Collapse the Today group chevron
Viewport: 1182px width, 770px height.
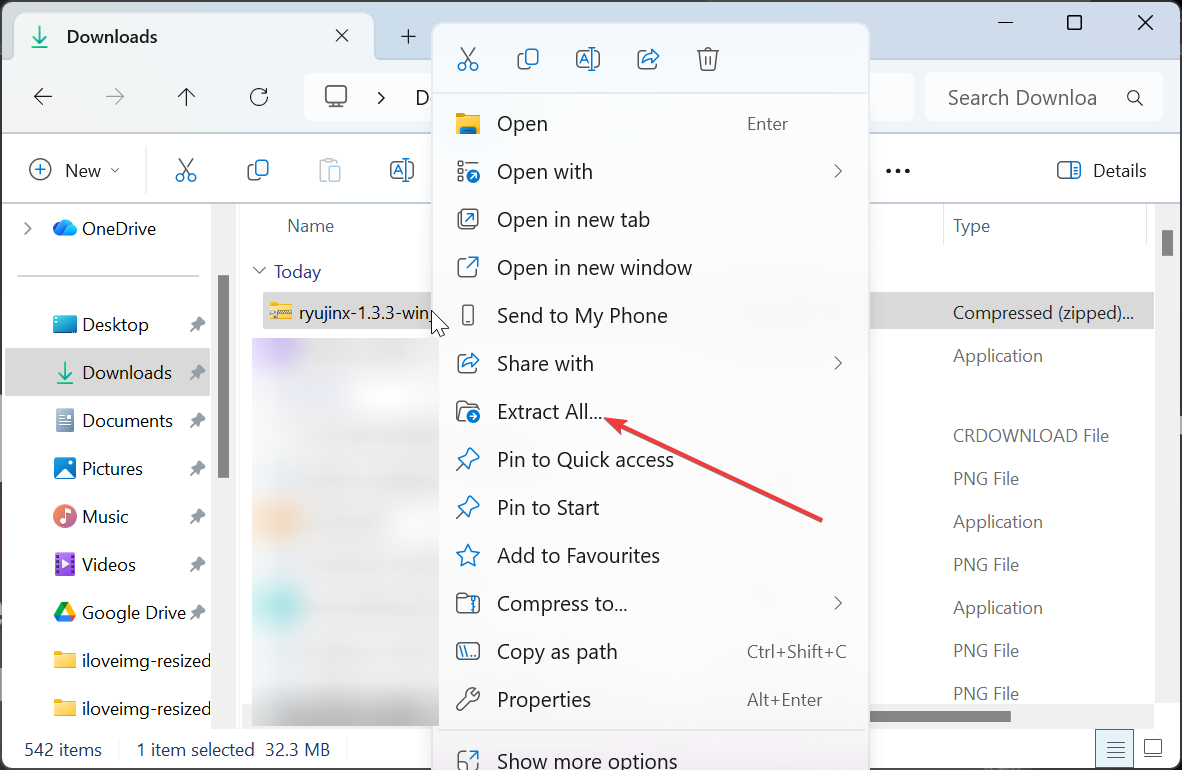[259, 271]
